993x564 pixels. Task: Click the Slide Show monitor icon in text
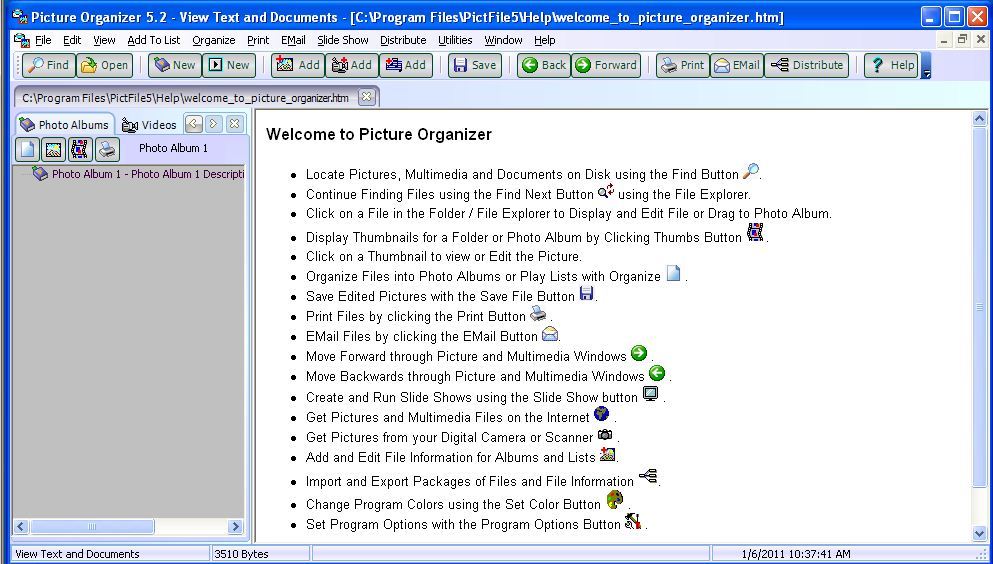[x=650, y=394]
